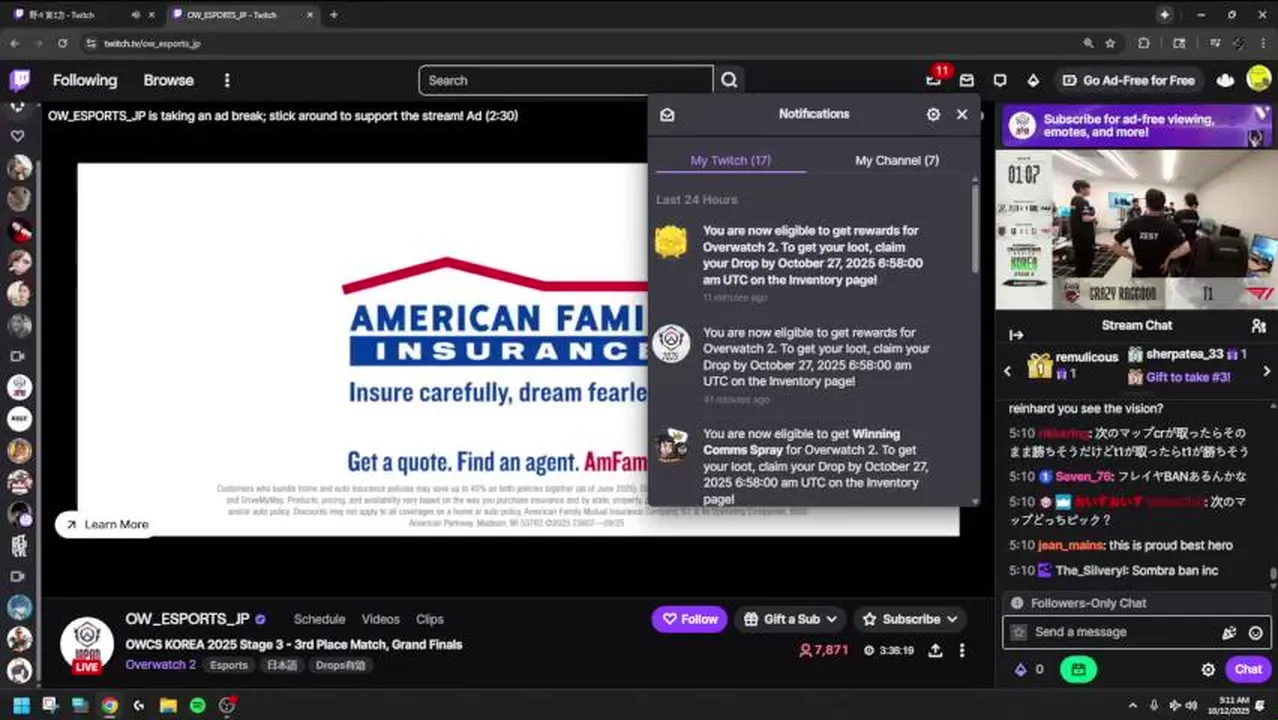Click the Subscribe for ad-free viewing banner
The height and width of the screenshot is (720, 1278).
pyautogui.click(x=1136, y=126)
